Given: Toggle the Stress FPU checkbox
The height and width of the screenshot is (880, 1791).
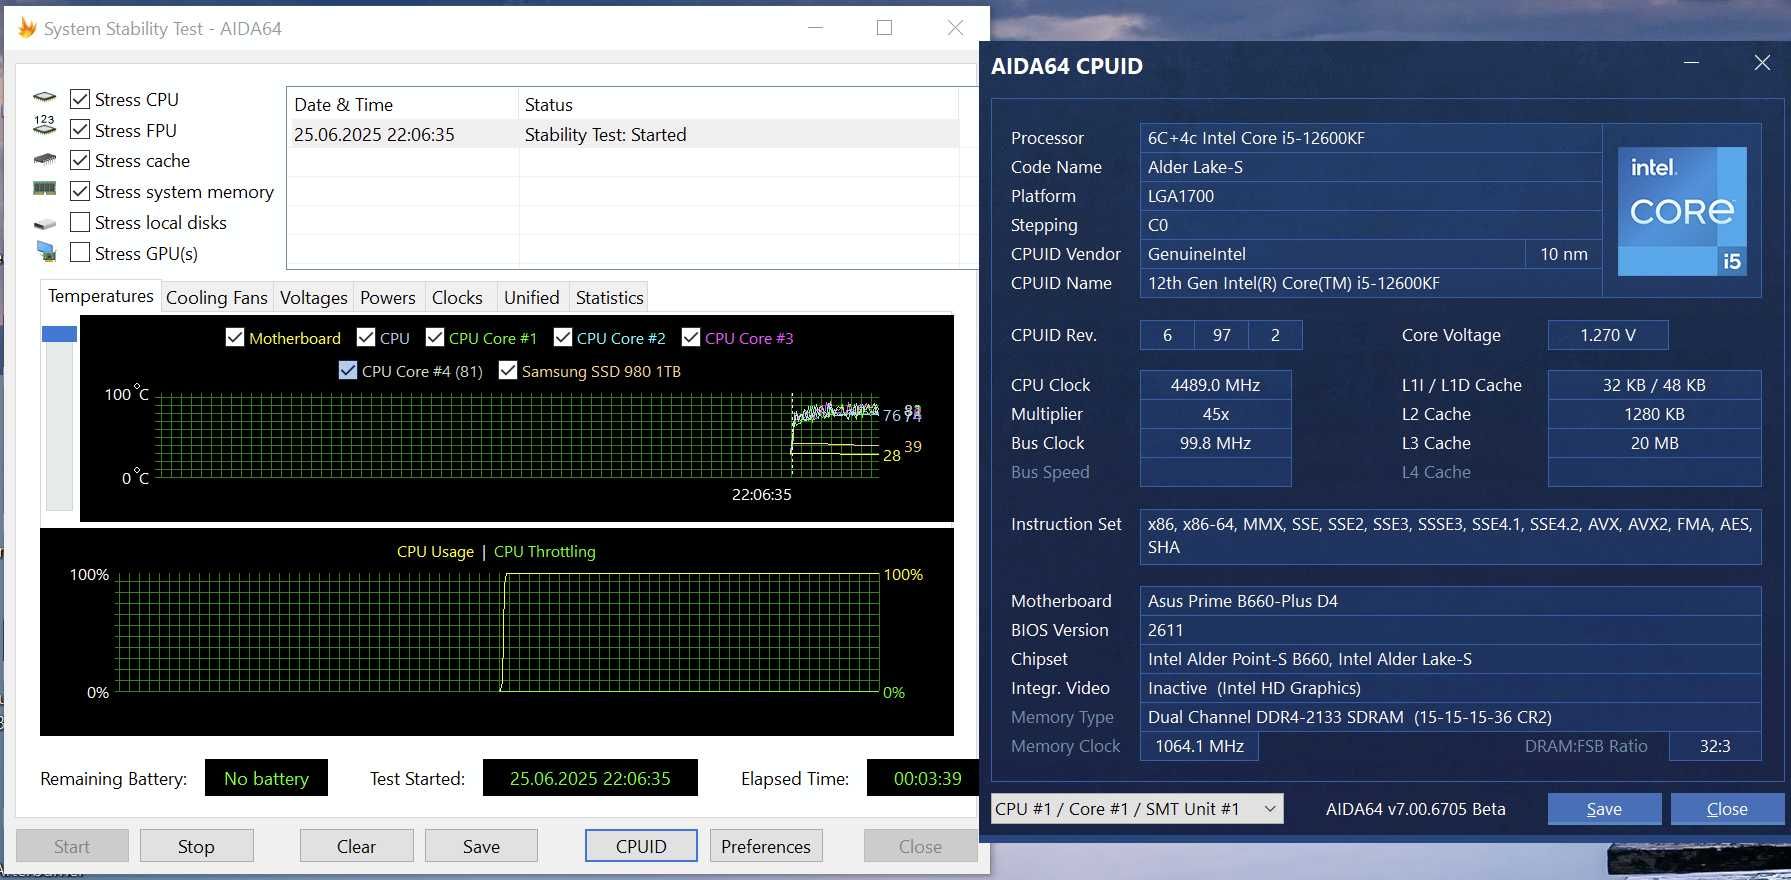Looking at the screenshot, I should point(80,130).
